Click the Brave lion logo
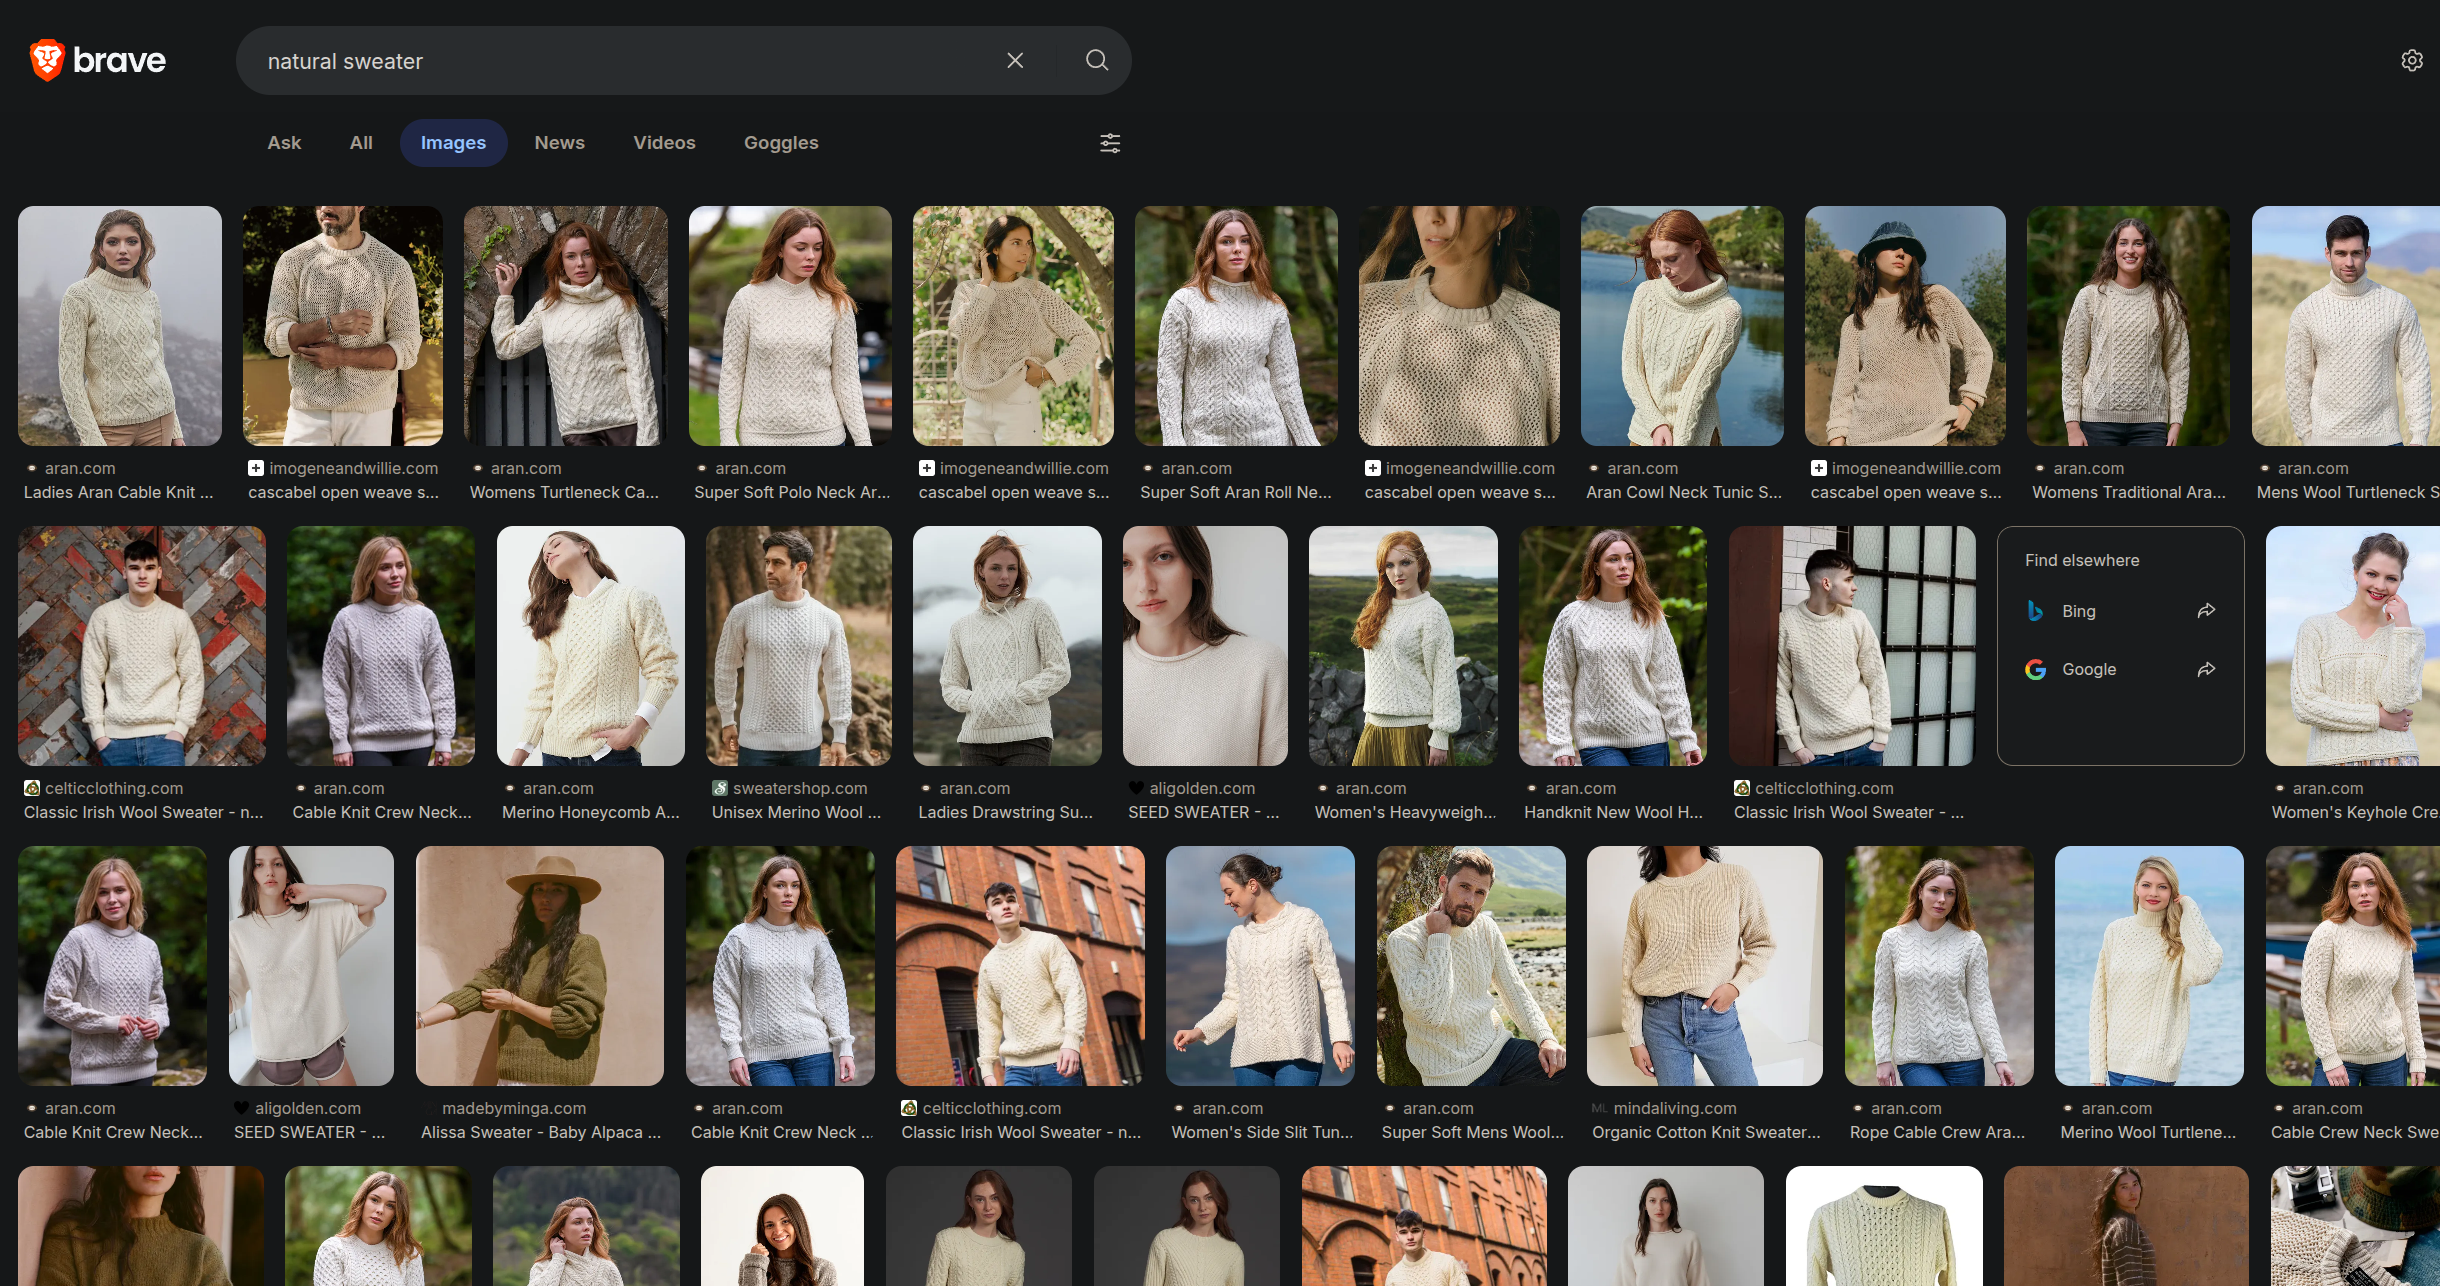2440x1286 pixels. tap(46, 60)
